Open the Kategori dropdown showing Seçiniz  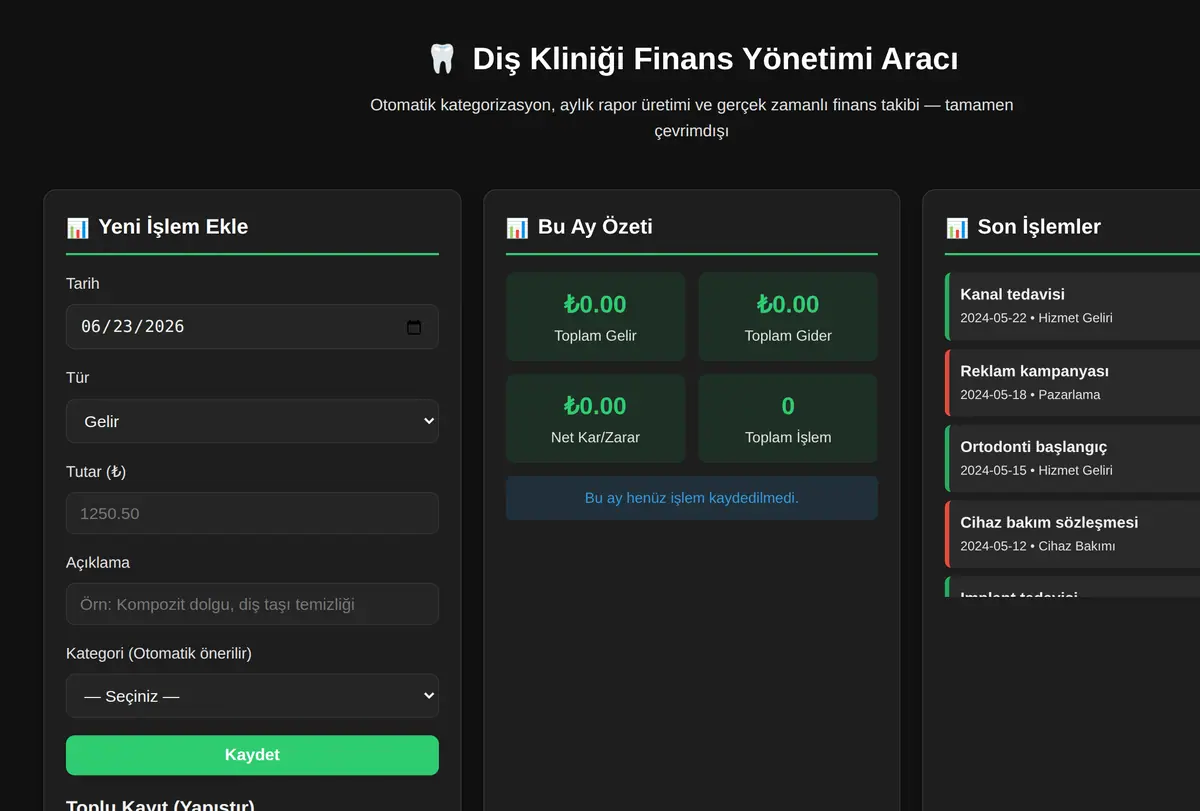(x=252, y=696)
